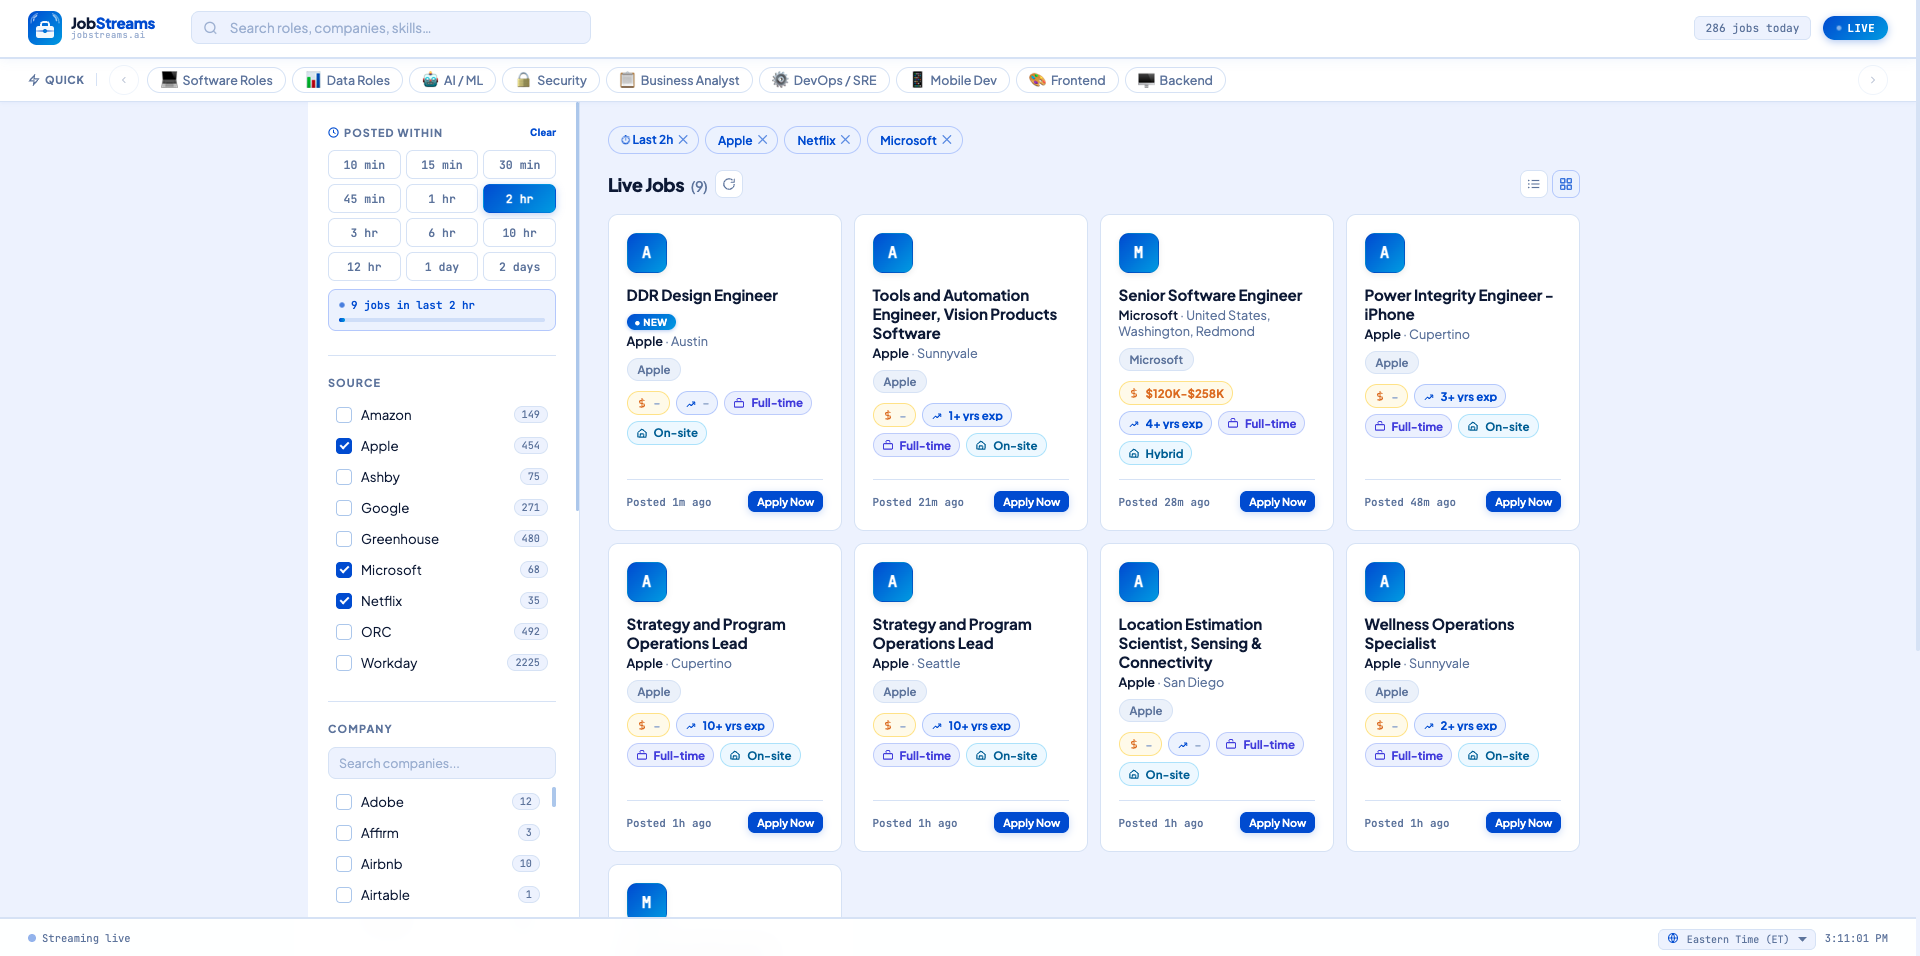Click Apple logo on Location Estimation Scientist card

1139,582
